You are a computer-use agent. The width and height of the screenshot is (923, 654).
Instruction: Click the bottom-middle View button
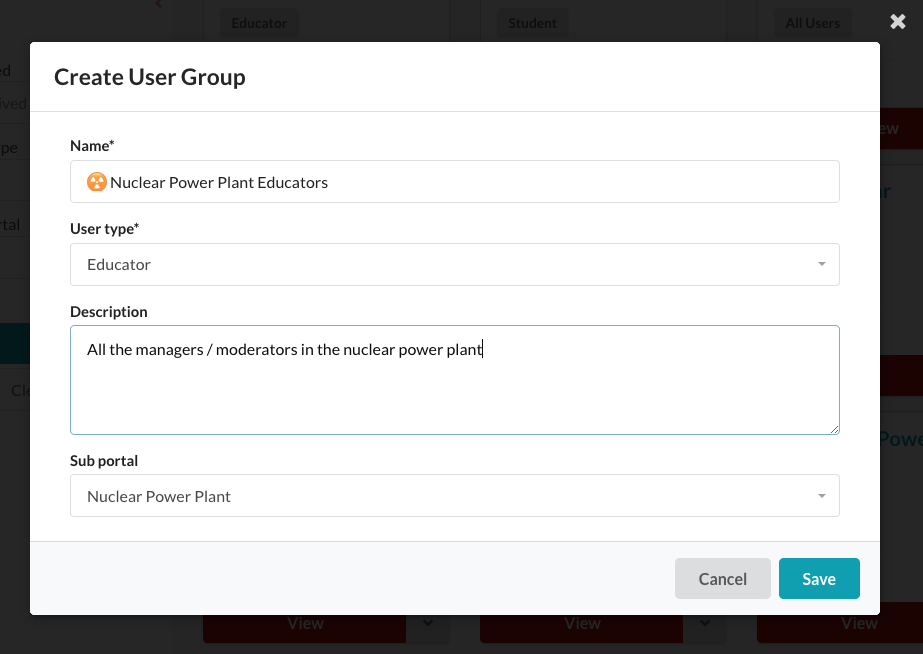(582, 624)
